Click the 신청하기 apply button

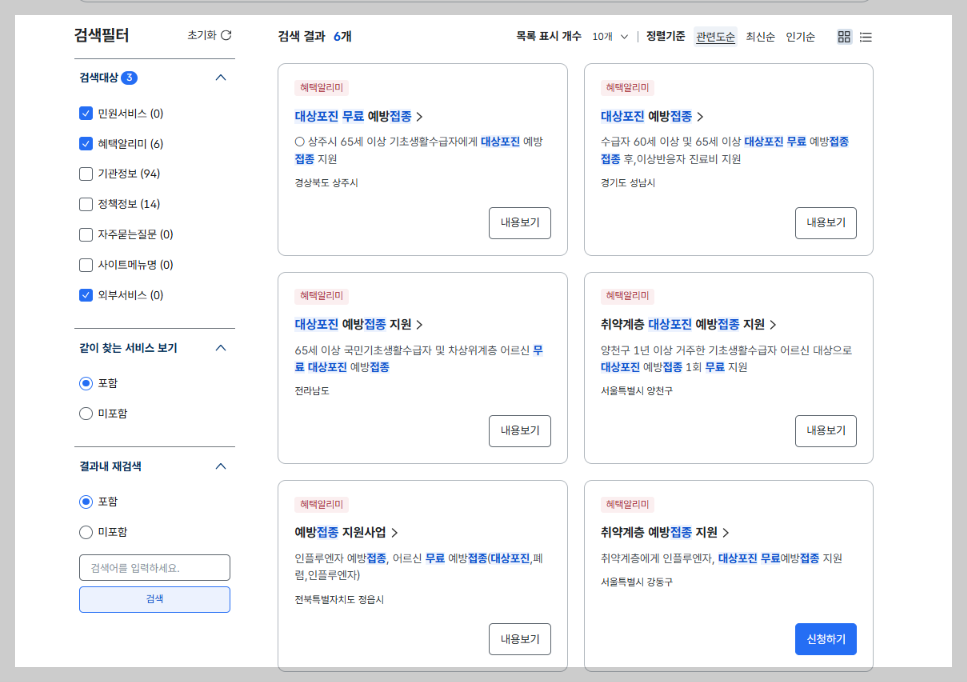(x=826, y=639)
